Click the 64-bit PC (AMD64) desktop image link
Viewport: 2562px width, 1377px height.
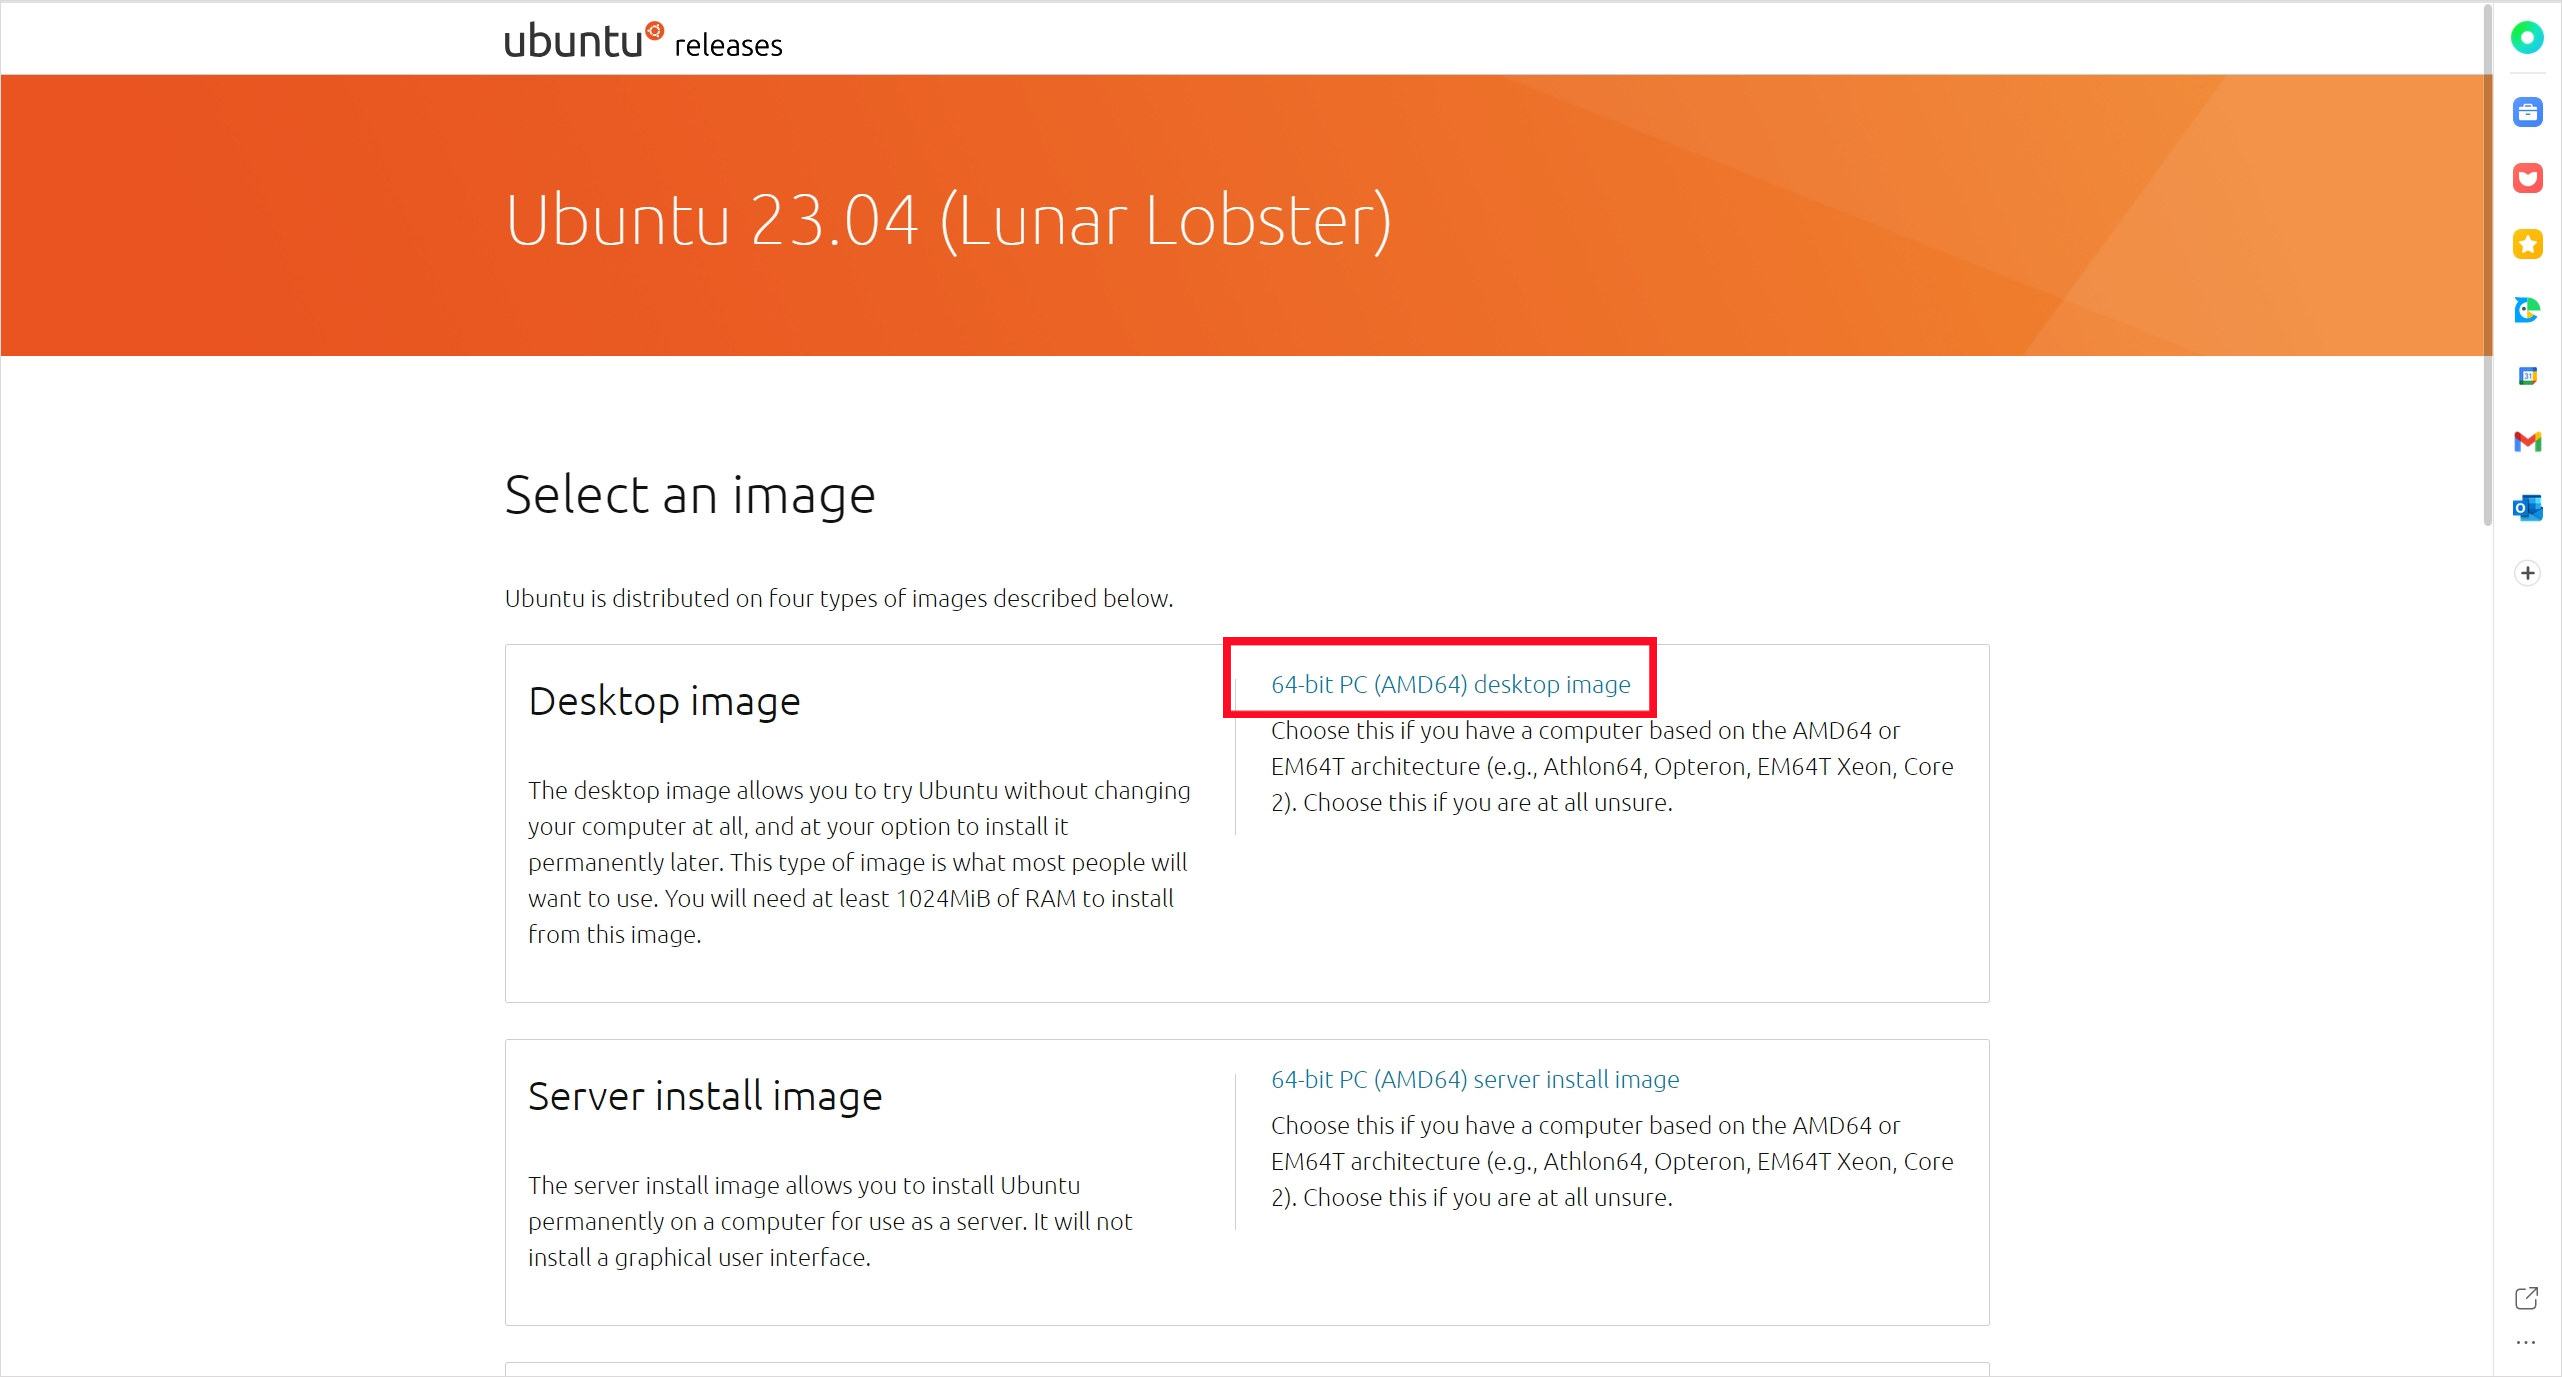coord(1450,684)
